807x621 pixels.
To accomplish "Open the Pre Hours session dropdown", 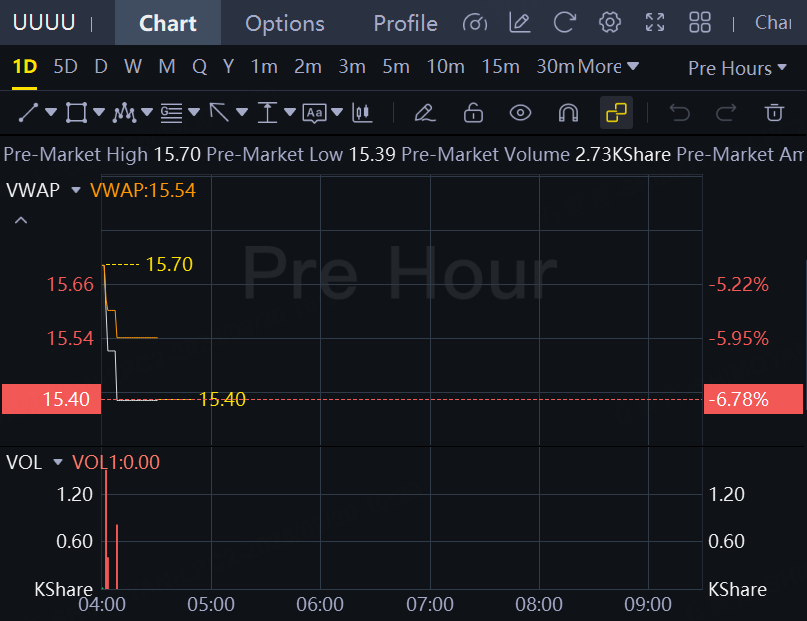I will 738,68.
